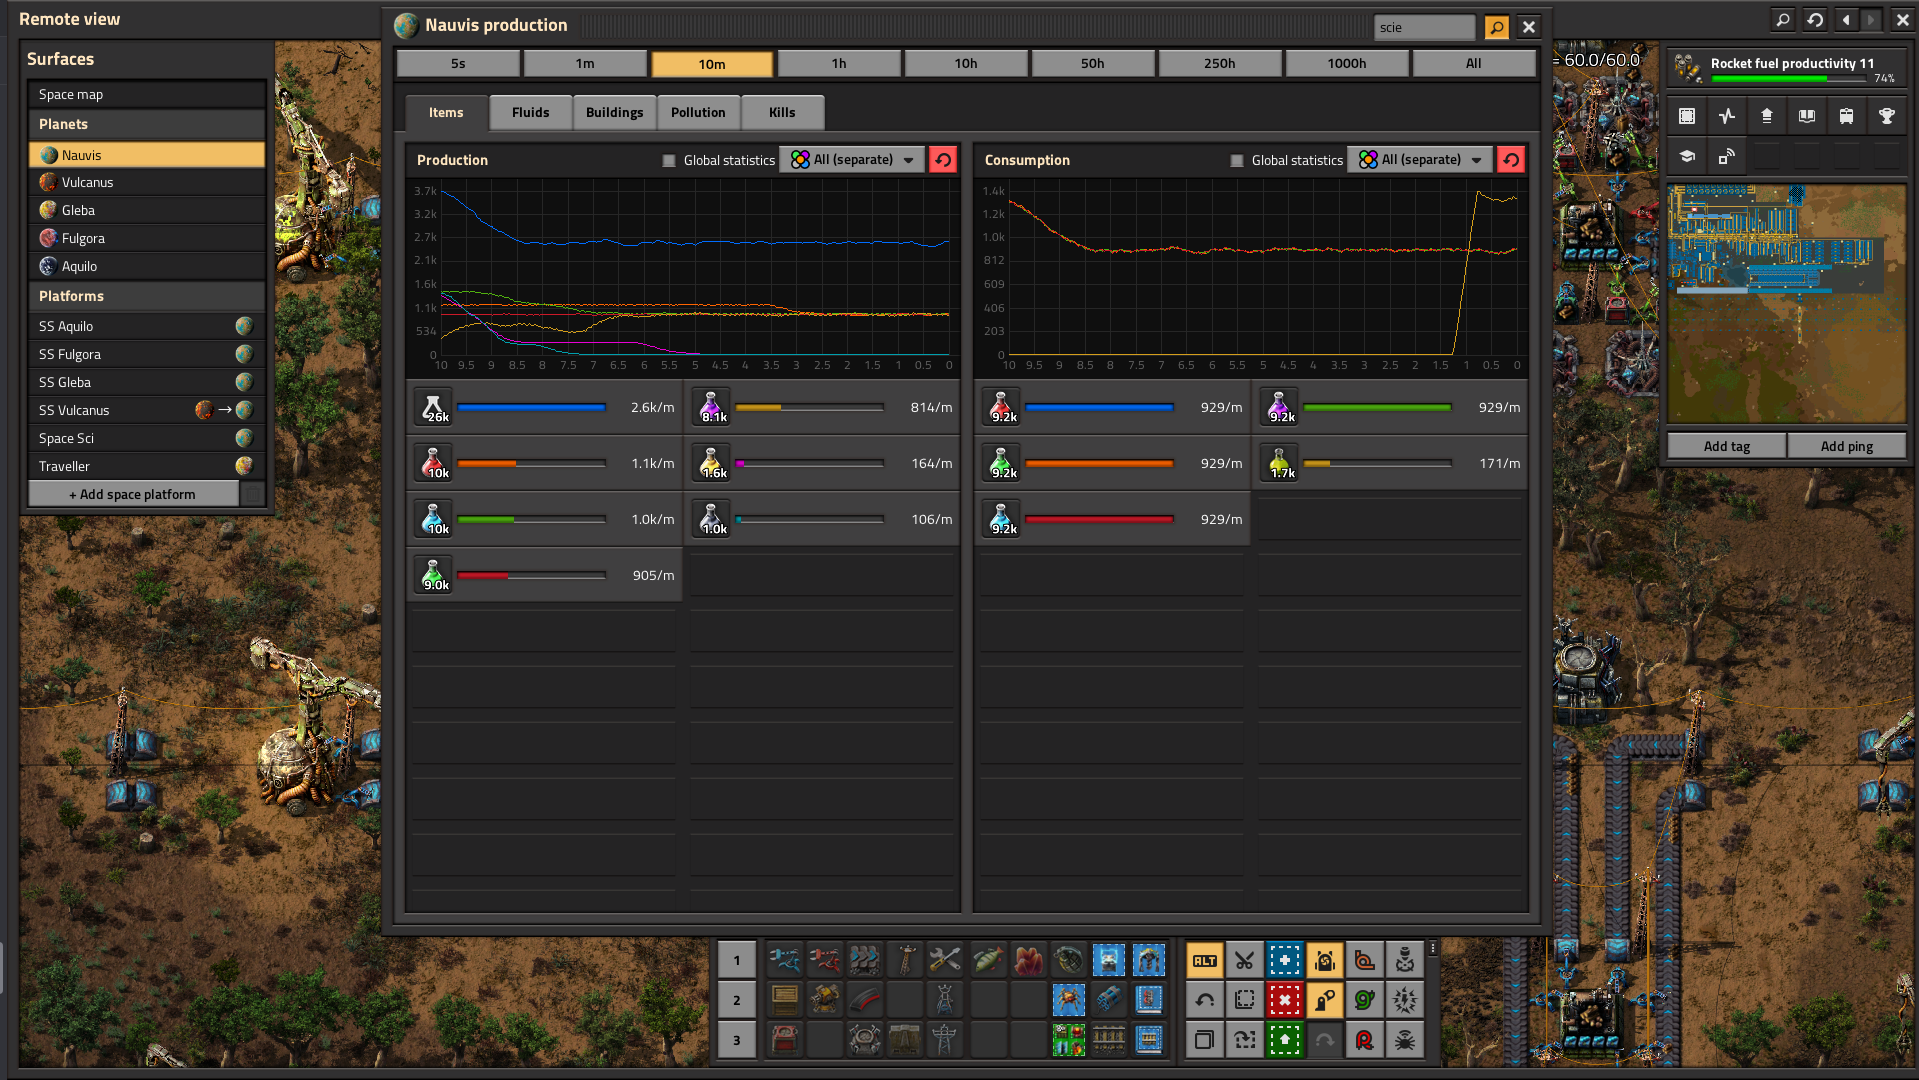This screenshot has width=1919, height=1080.
Task: Reset the Consumption filter (red button)
Action: 1510,160
